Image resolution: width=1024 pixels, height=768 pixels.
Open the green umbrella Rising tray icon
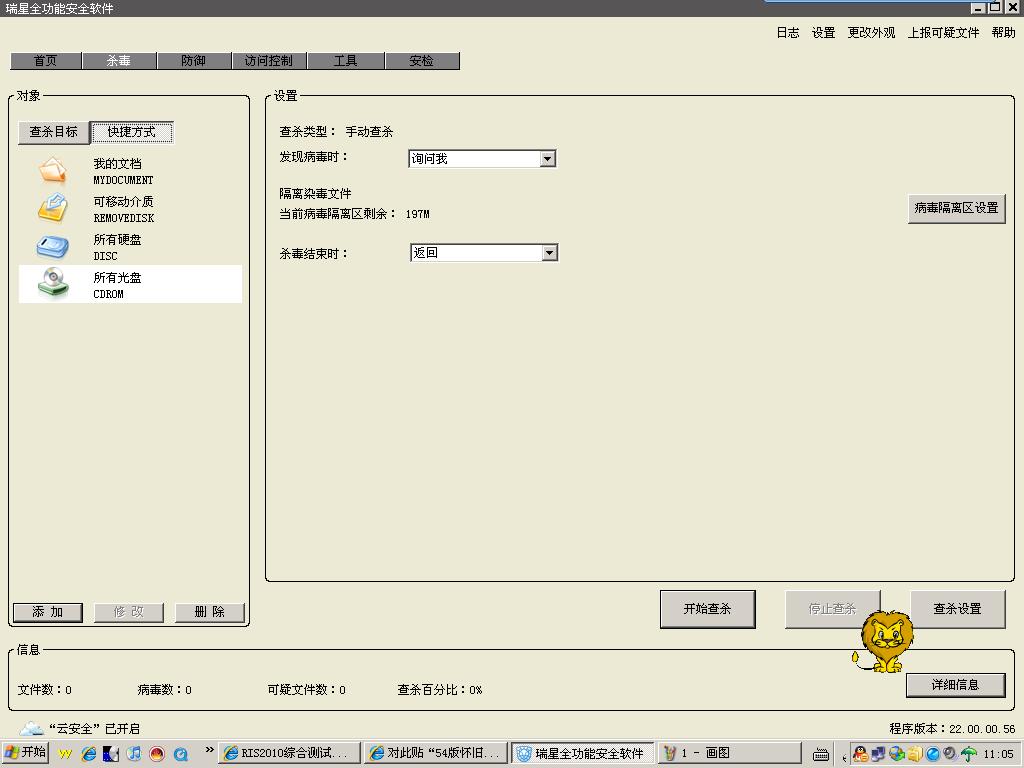click(968, 754)
